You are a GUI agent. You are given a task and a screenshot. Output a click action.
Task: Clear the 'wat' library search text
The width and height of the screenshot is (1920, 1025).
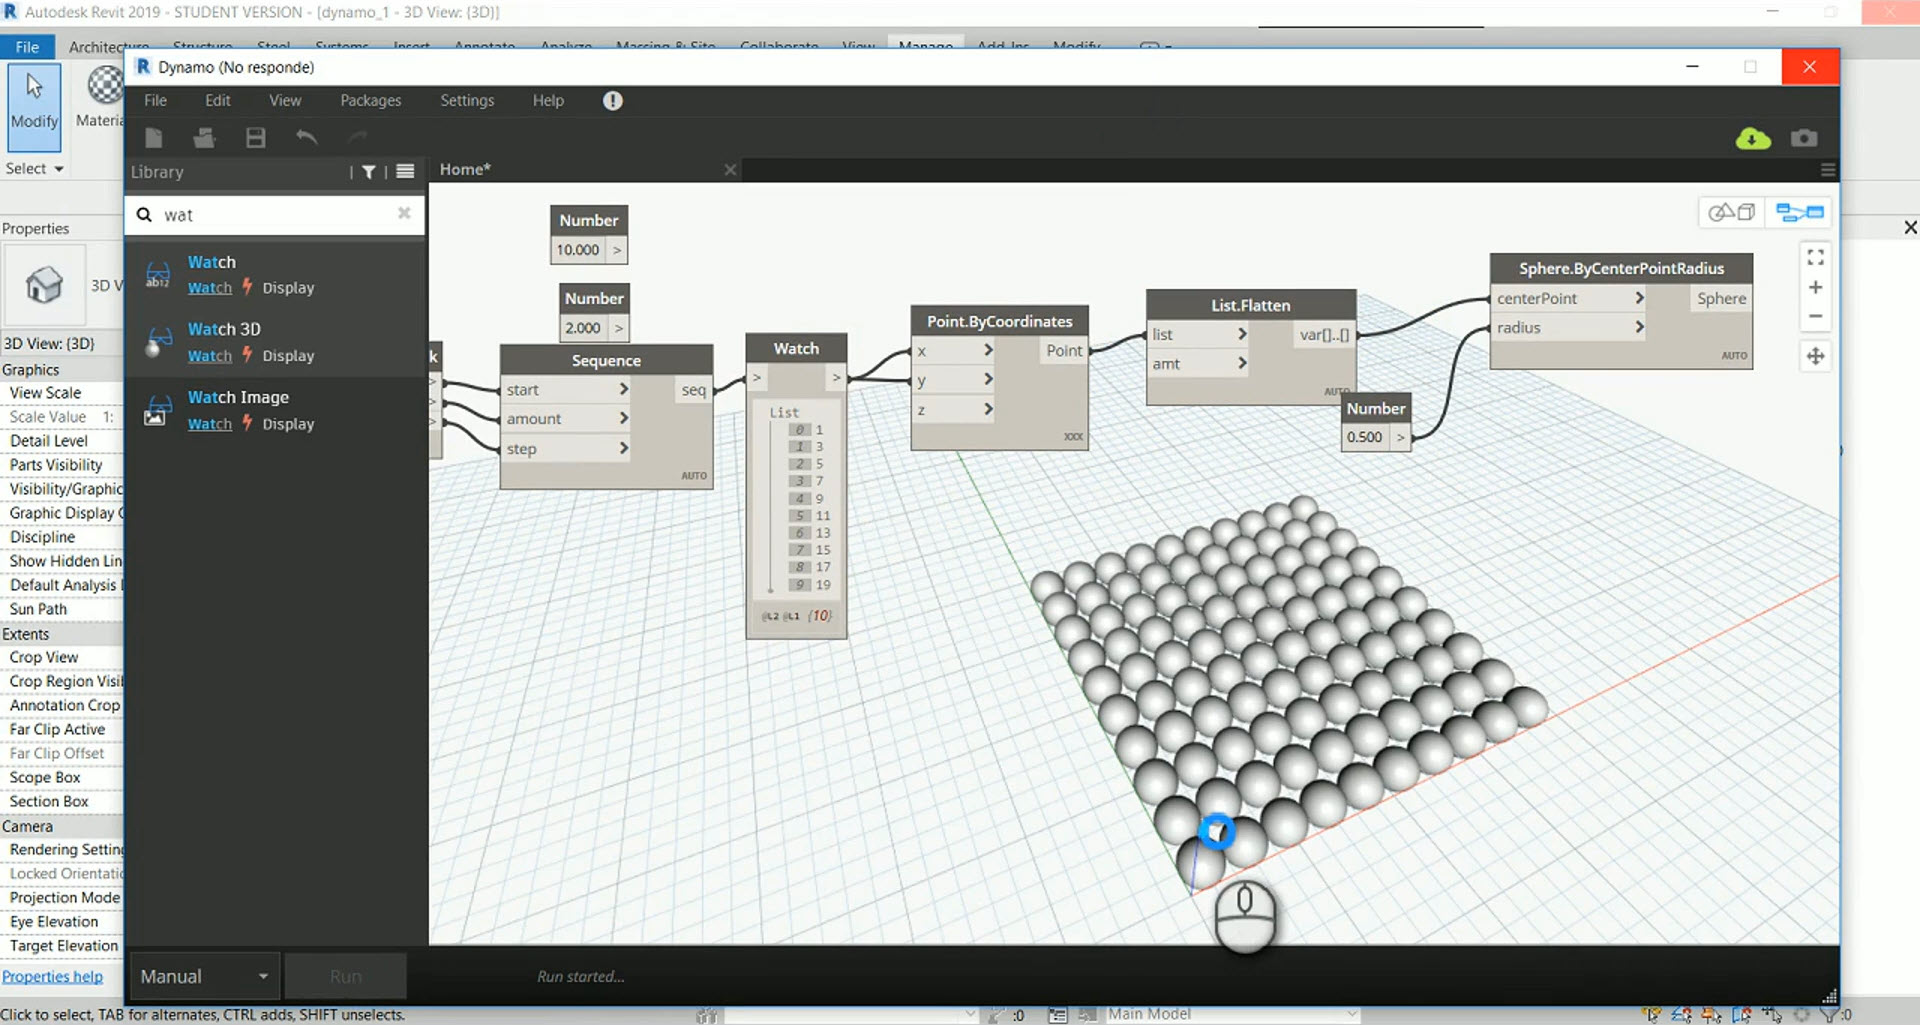coord(404,213)
